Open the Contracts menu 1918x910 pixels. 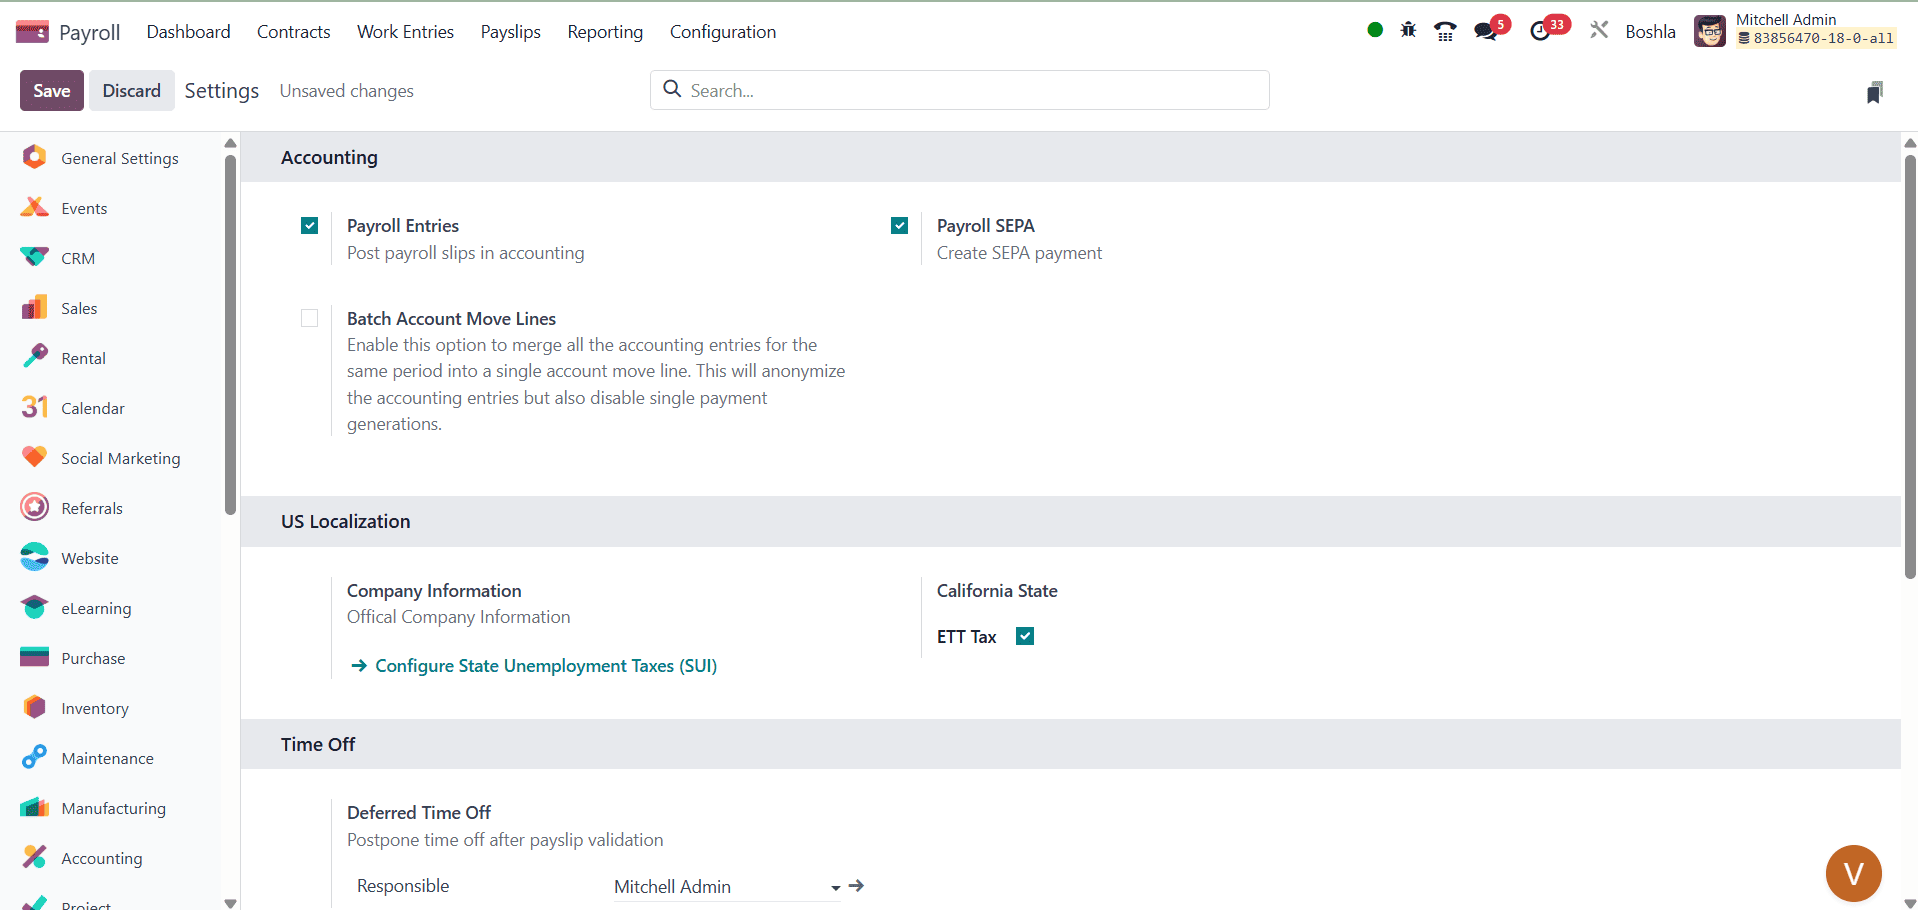click(x=293, y=32)
